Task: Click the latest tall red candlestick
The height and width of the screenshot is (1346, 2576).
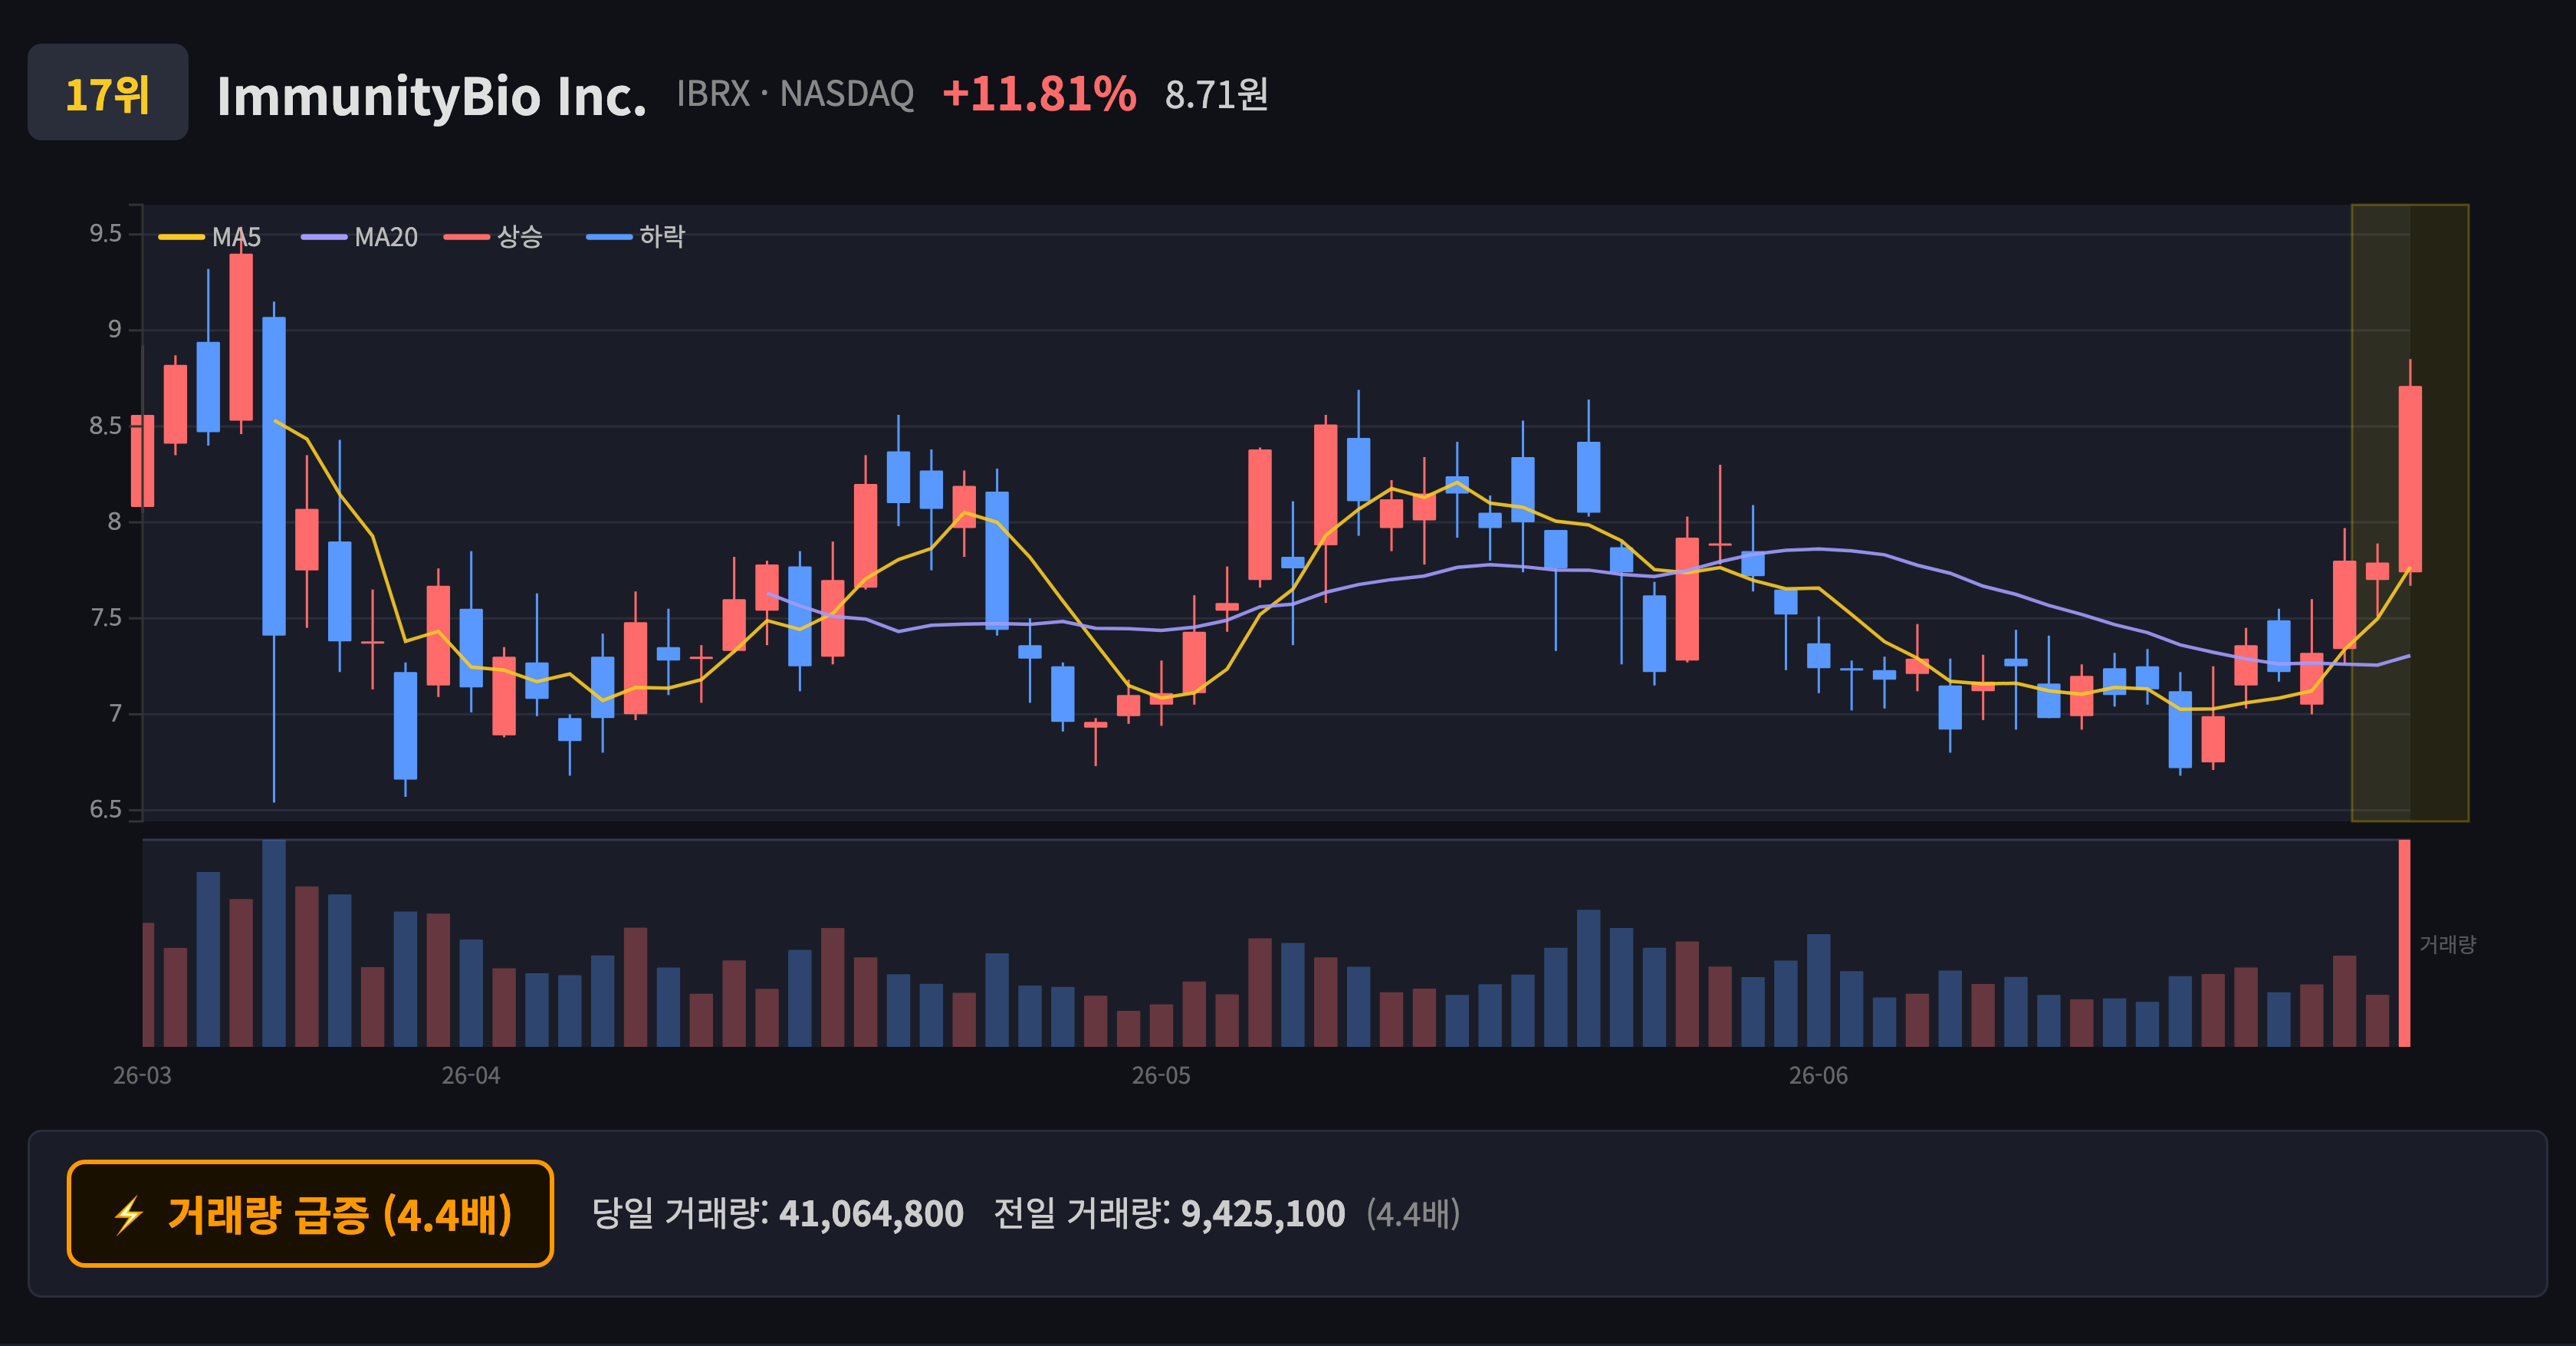Action: tap(2410, 478)
